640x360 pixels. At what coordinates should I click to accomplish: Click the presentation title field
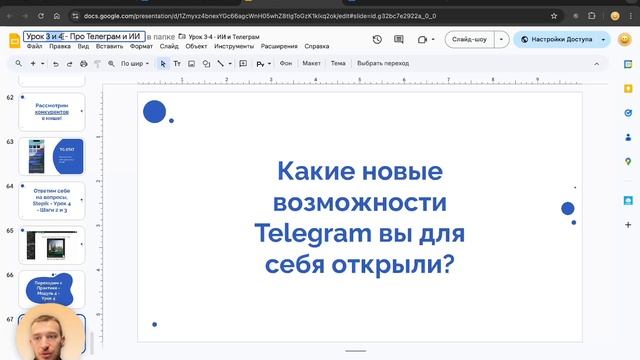pos(84,36)
